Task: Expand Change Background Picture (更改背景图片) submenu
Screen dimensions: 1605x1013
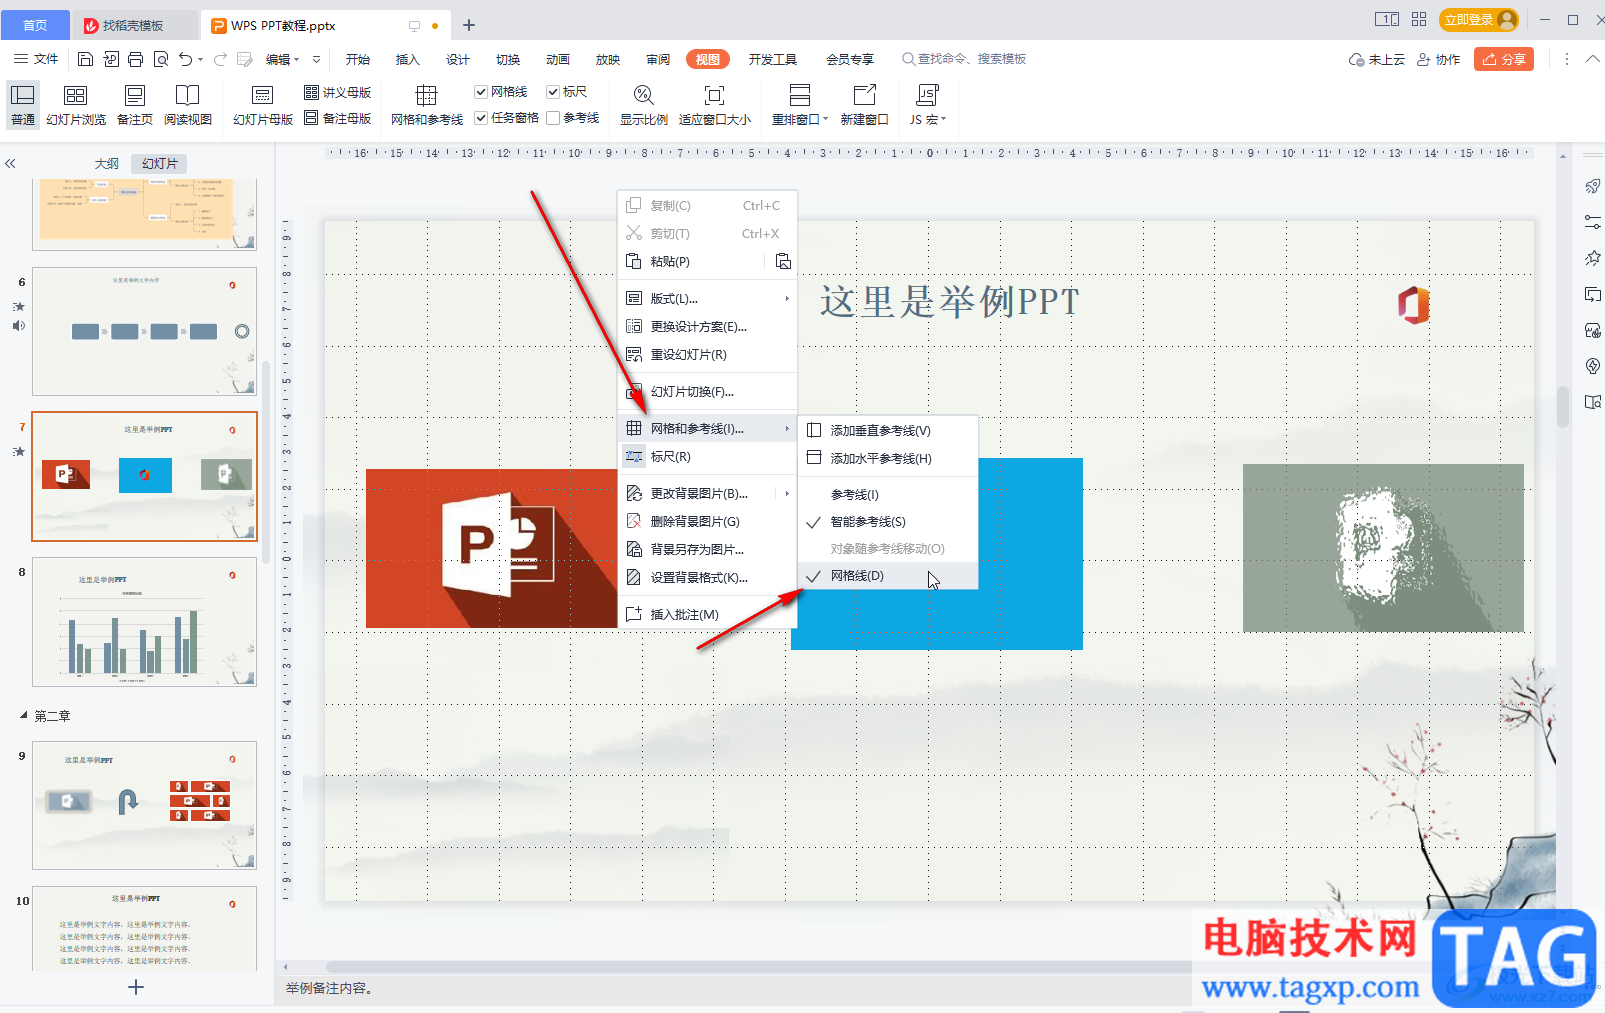Action: [787, 494]
